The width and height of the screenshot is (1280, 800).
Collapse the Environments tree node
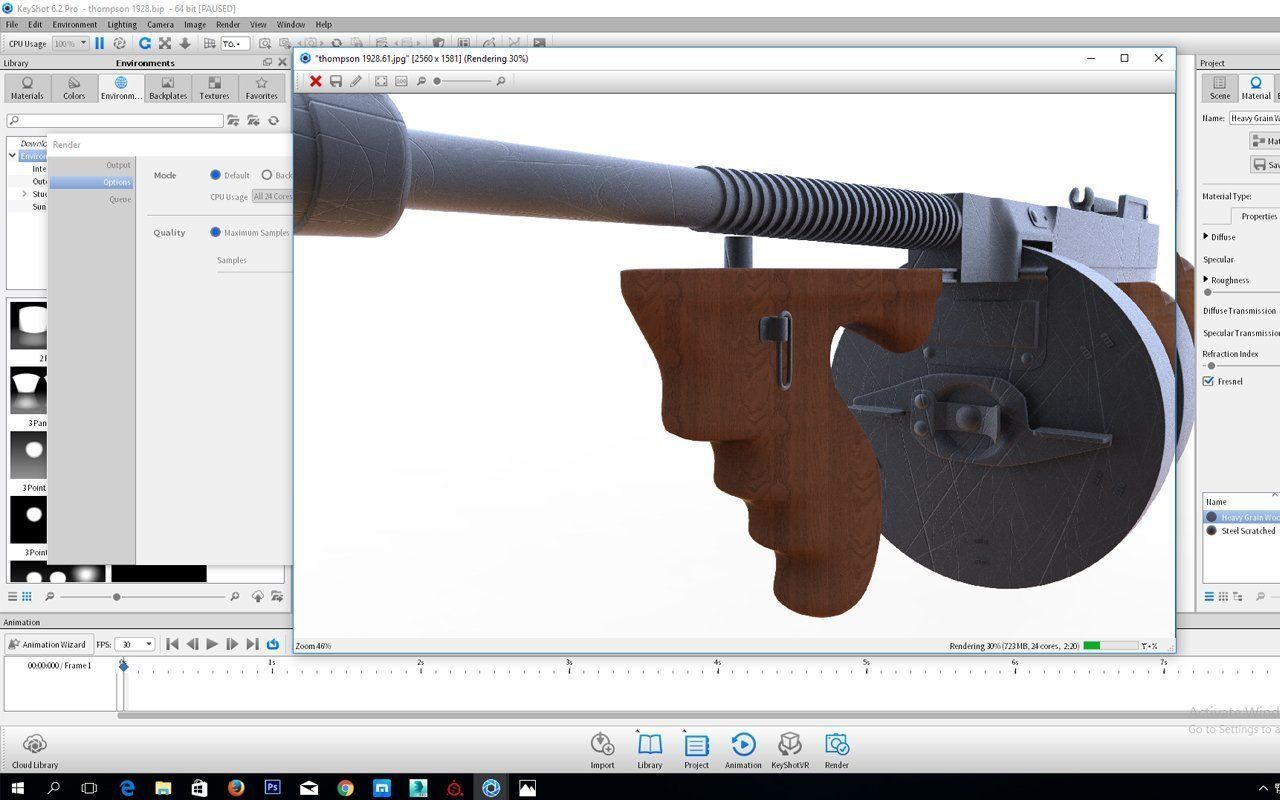(x=13, y=156)
